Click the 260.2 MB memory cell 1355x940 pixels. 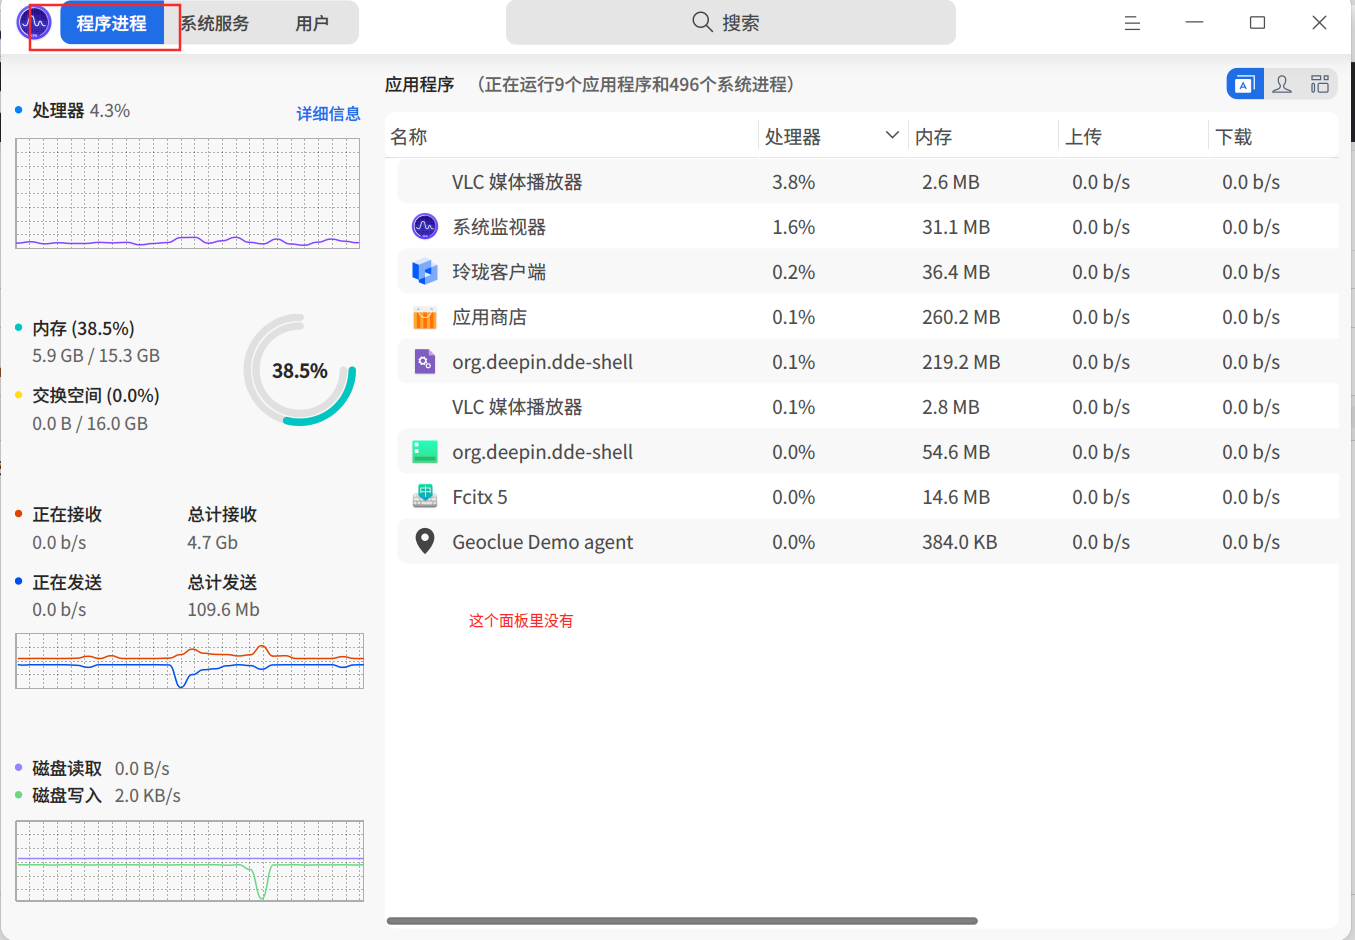click(961, 317)
